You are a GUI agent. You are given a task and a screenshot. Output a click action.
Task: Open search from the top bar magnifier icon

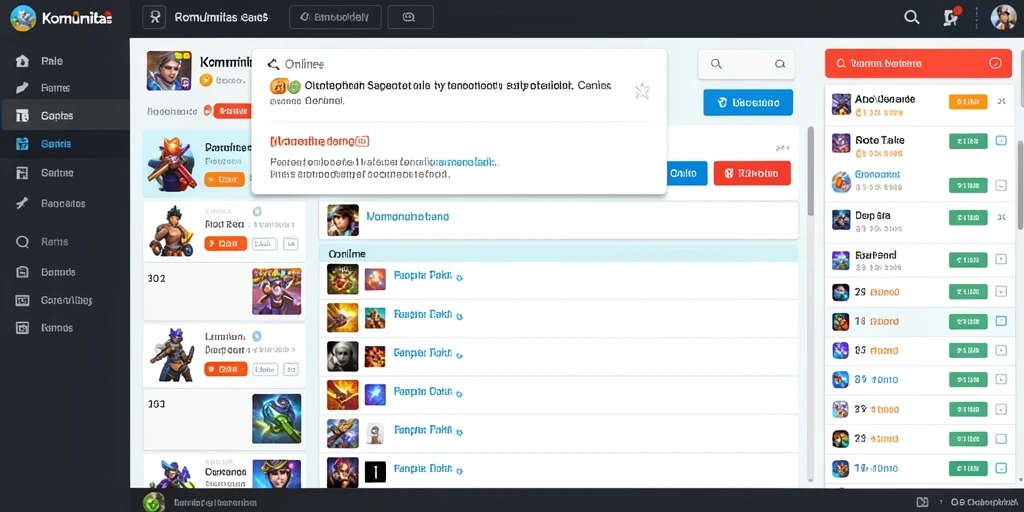click(912, 18)
